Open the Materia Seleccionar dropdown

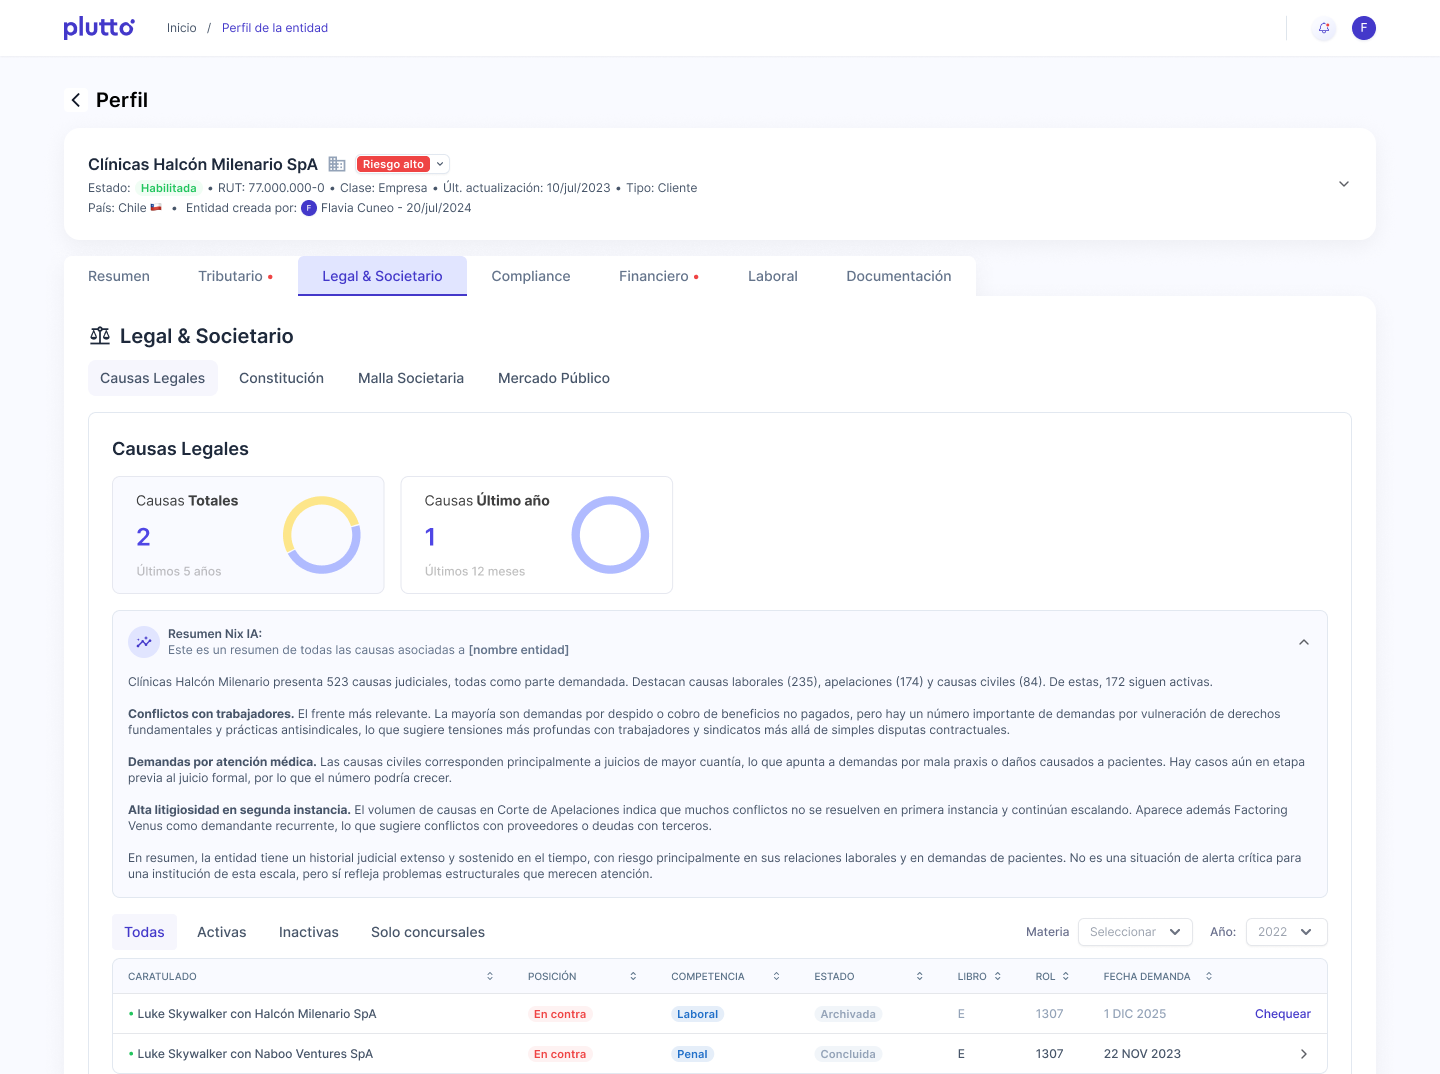point(1135,932)
